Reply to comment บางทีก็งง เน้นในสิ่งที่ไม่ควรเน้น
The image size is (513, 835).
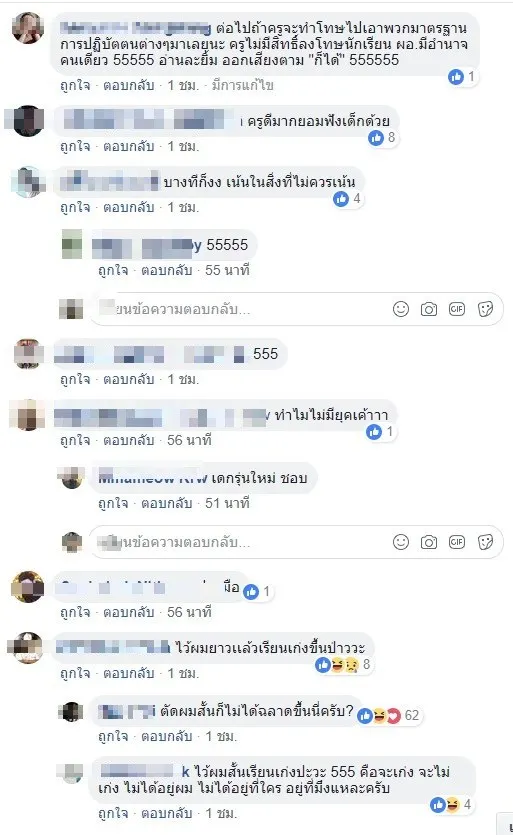(128, 207)
